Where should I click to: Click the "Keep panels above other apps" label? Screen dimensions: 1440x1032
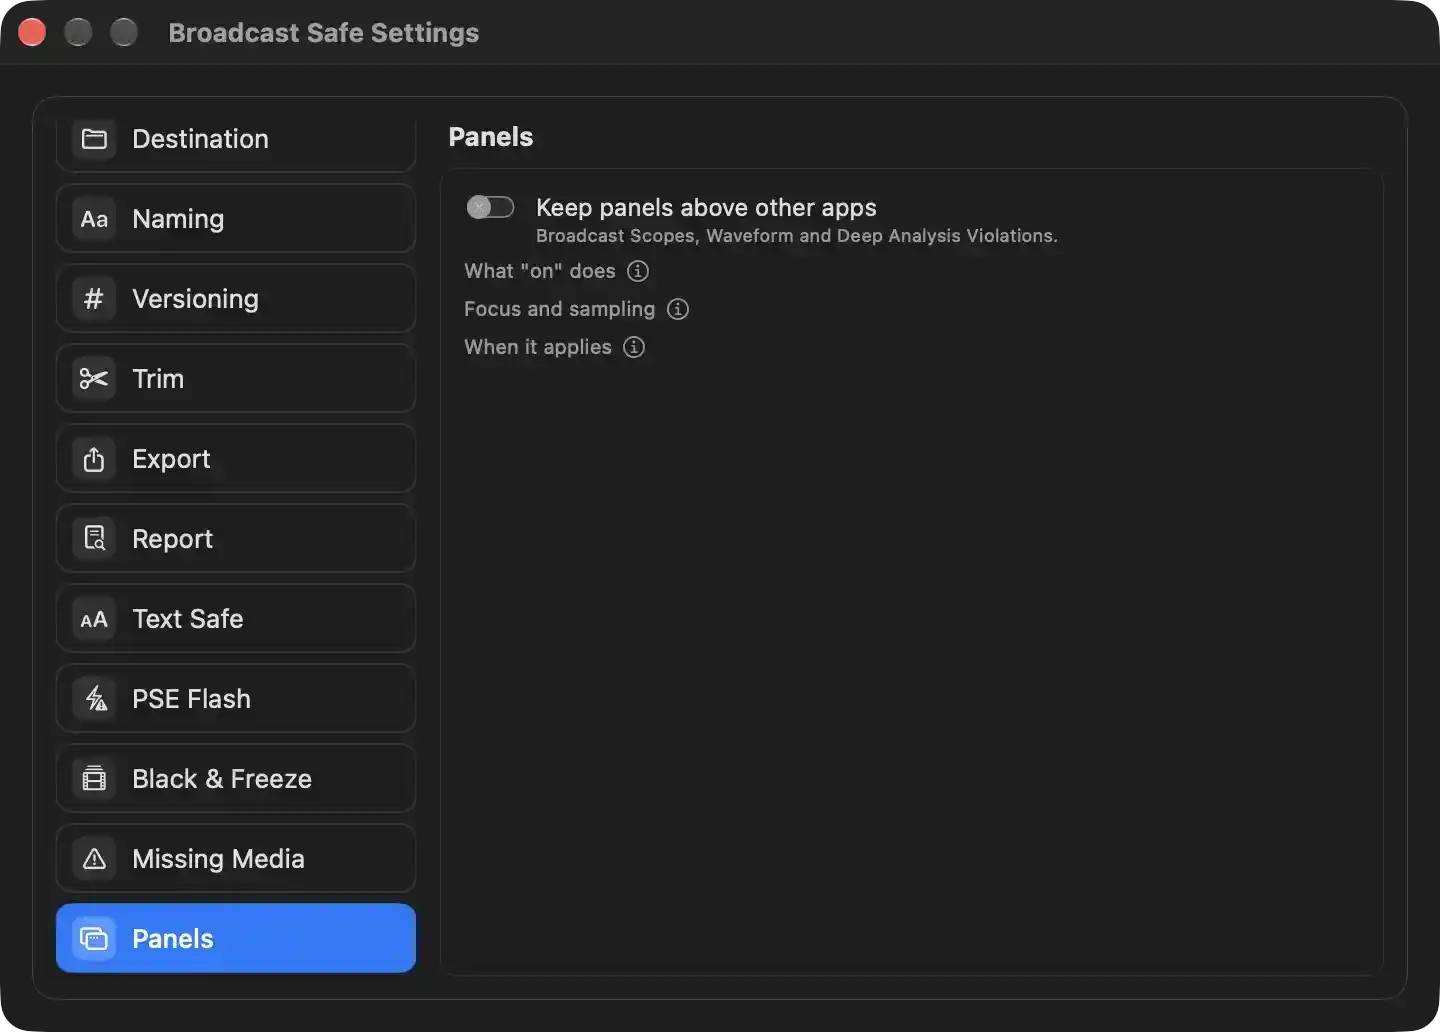pyautogui.click(x=706, y=207)
